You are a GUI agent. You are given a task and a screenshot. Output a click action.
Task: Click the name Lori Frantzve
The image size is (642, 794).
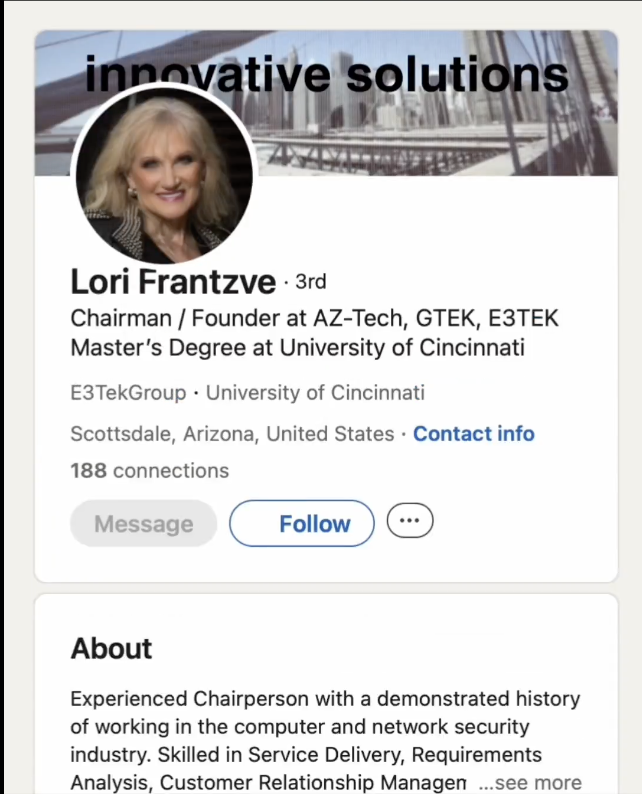tap(172, 282)
